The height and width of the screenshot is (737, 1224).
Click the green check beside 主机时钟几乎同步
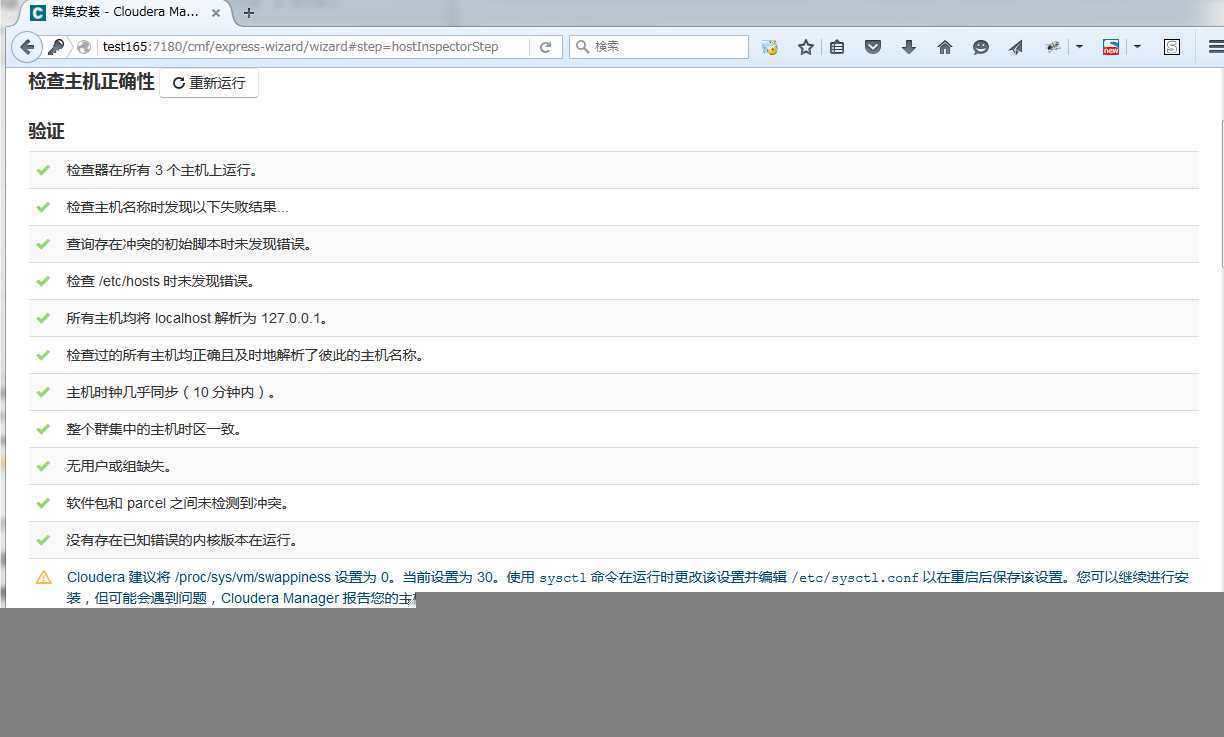(43, 392)
